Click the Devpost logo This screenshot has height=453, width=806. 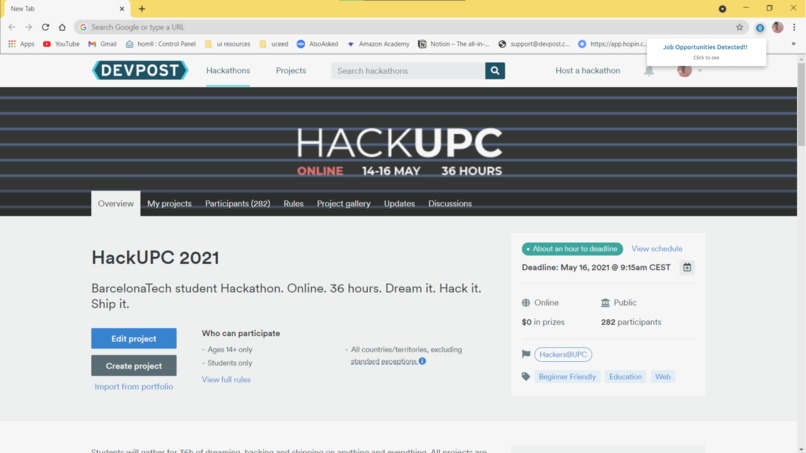[140, 70]
